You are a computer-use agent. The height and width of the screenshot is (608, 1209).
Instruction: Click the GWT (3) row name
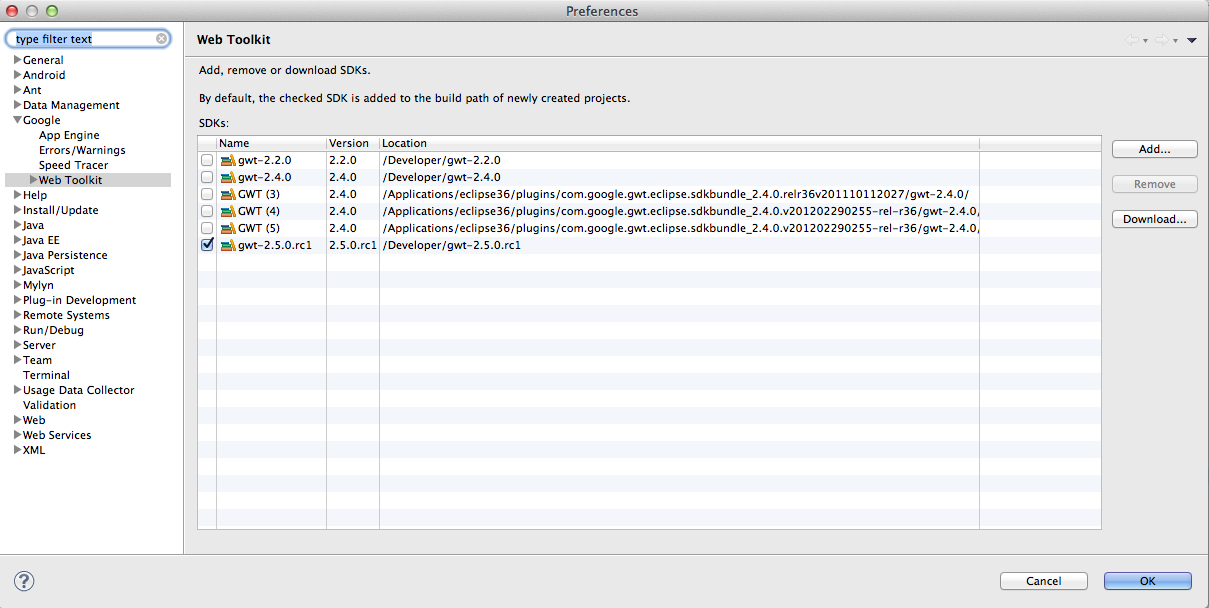tap(258, 194)
